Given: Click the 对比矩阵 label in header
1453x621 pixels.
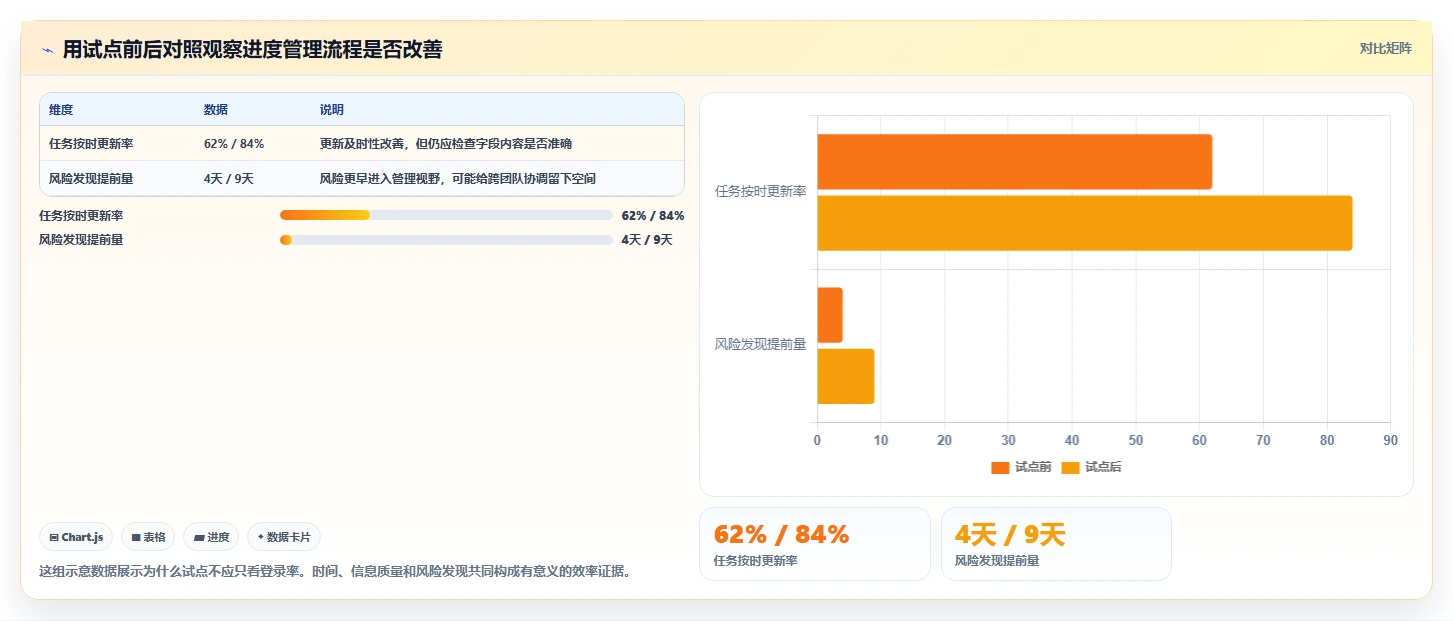Looking at the screenshot, I should [1385, 48].
